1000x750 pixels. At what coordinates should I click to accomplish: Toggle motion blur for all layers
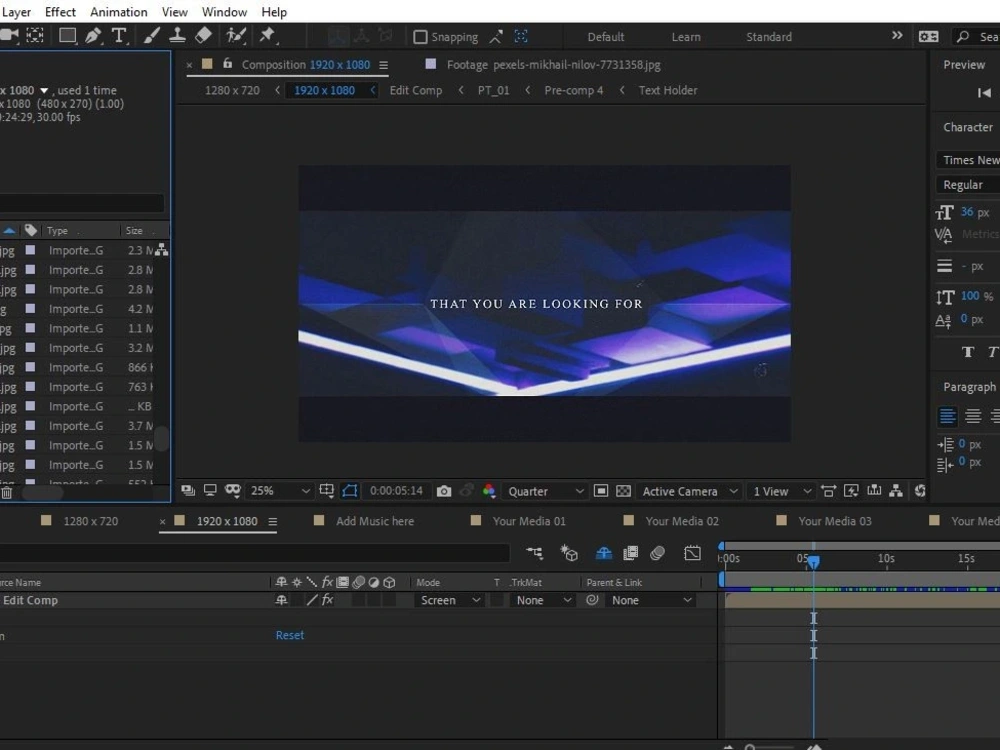(658, 553)
